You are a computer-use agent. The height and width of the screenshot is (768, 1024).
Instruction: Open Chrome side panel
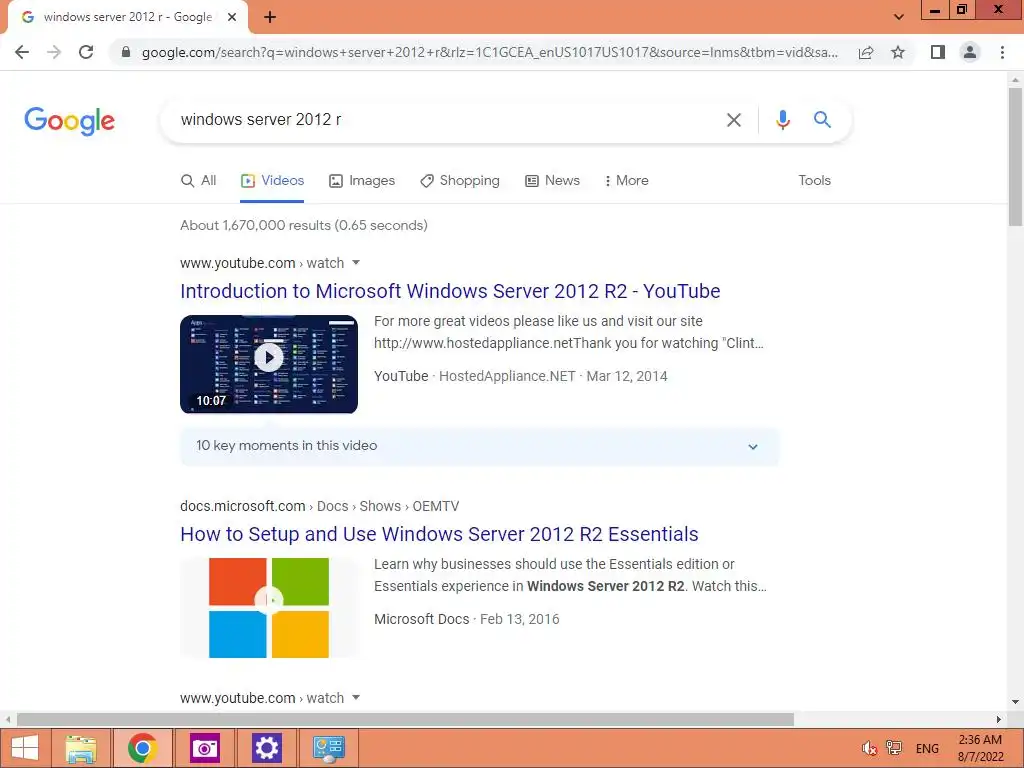click(938, 52)
